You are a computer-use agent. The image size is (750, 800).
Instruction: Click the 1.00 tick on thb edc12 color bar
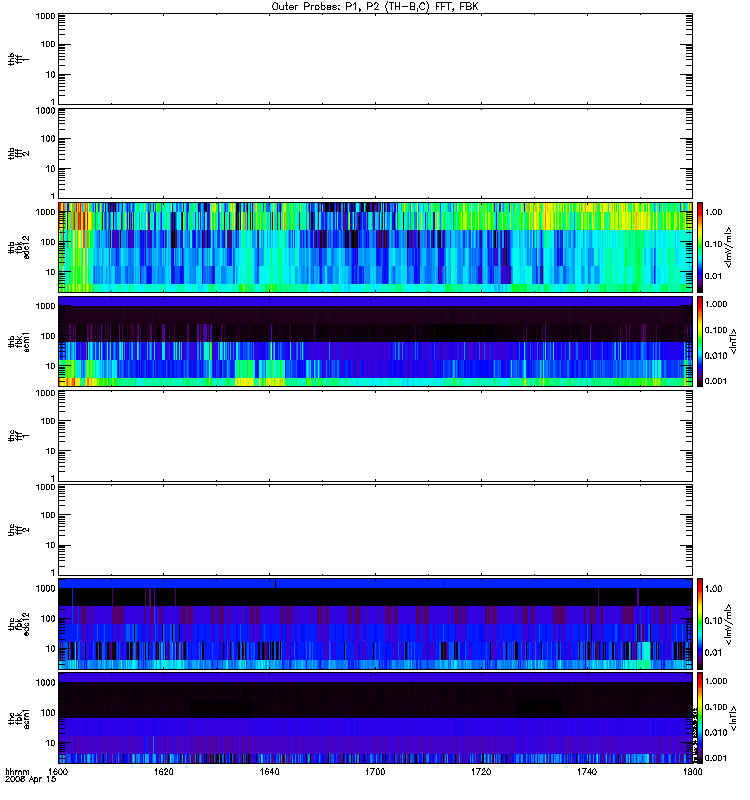point(714,212)
